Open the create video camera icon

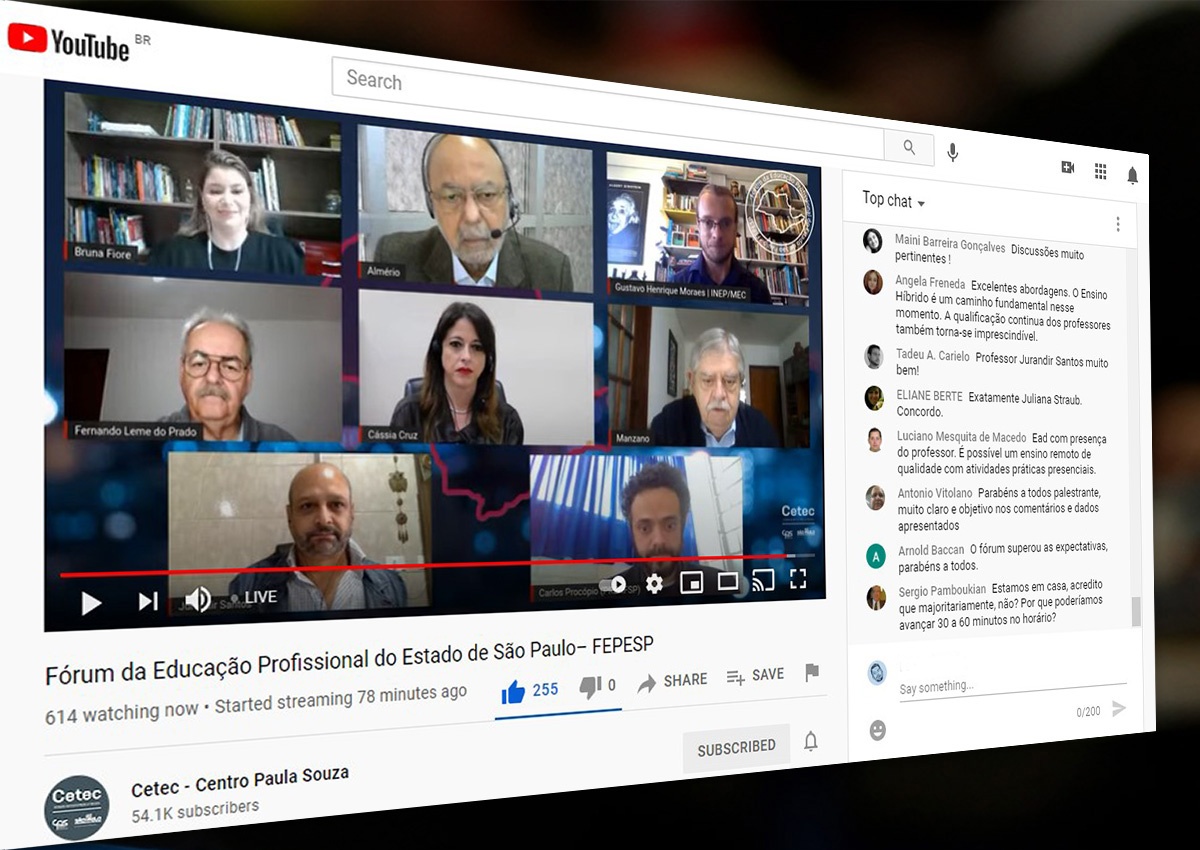pos(1068,168)
